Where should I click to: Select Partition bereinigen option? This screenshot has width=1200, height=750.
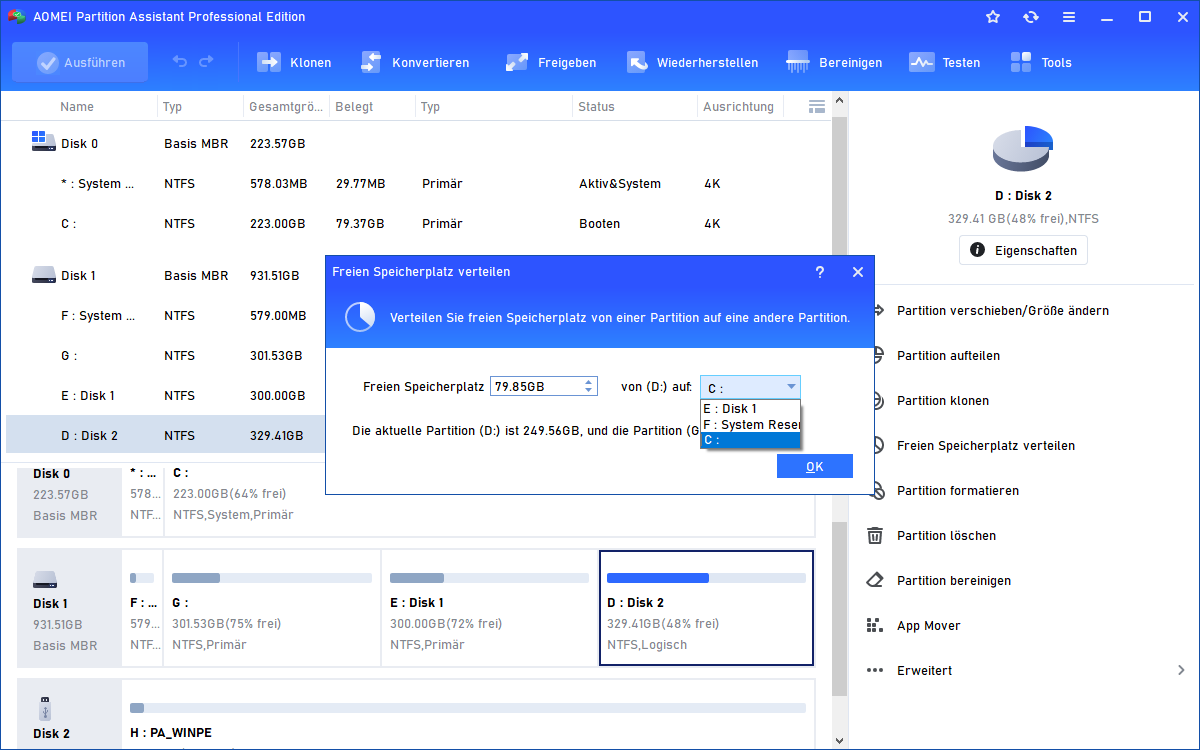(x=954, y=581)
